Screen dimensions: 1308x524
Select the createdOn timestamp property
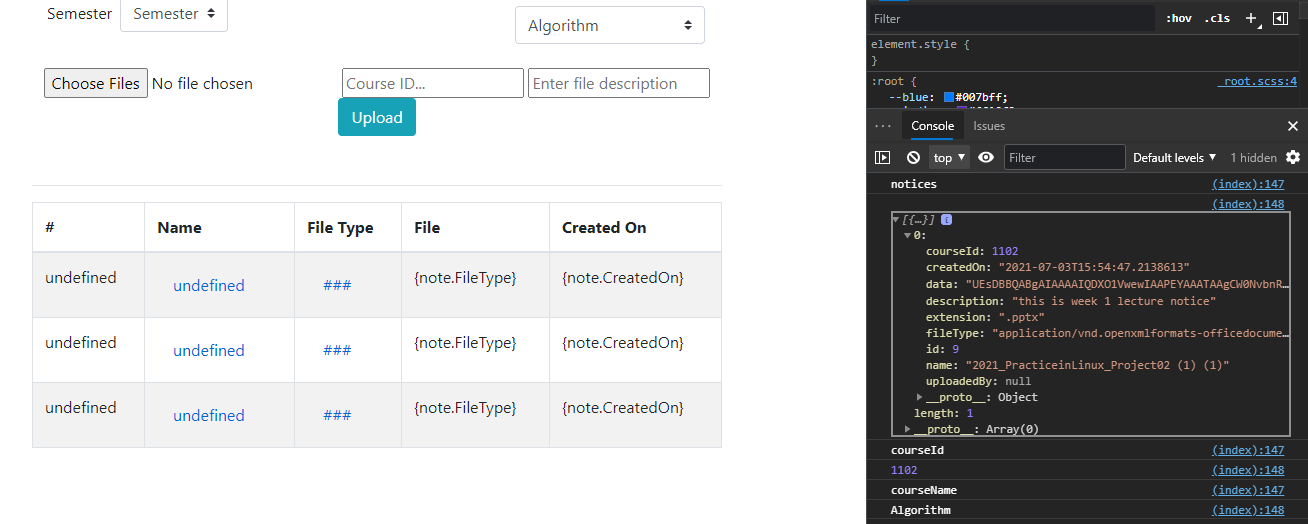pyautogui.click(x=1060, y=267)
